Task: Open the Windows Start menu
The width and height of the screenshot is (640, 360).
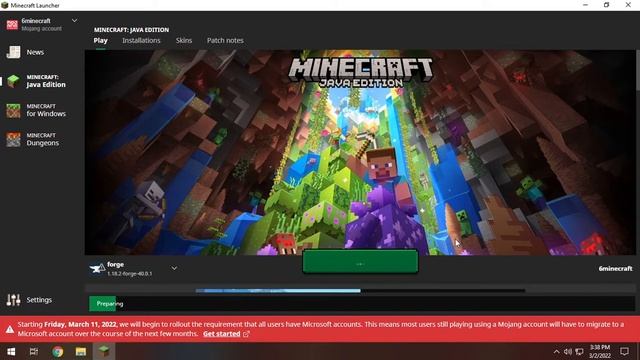Action: [x=11, y=351]
